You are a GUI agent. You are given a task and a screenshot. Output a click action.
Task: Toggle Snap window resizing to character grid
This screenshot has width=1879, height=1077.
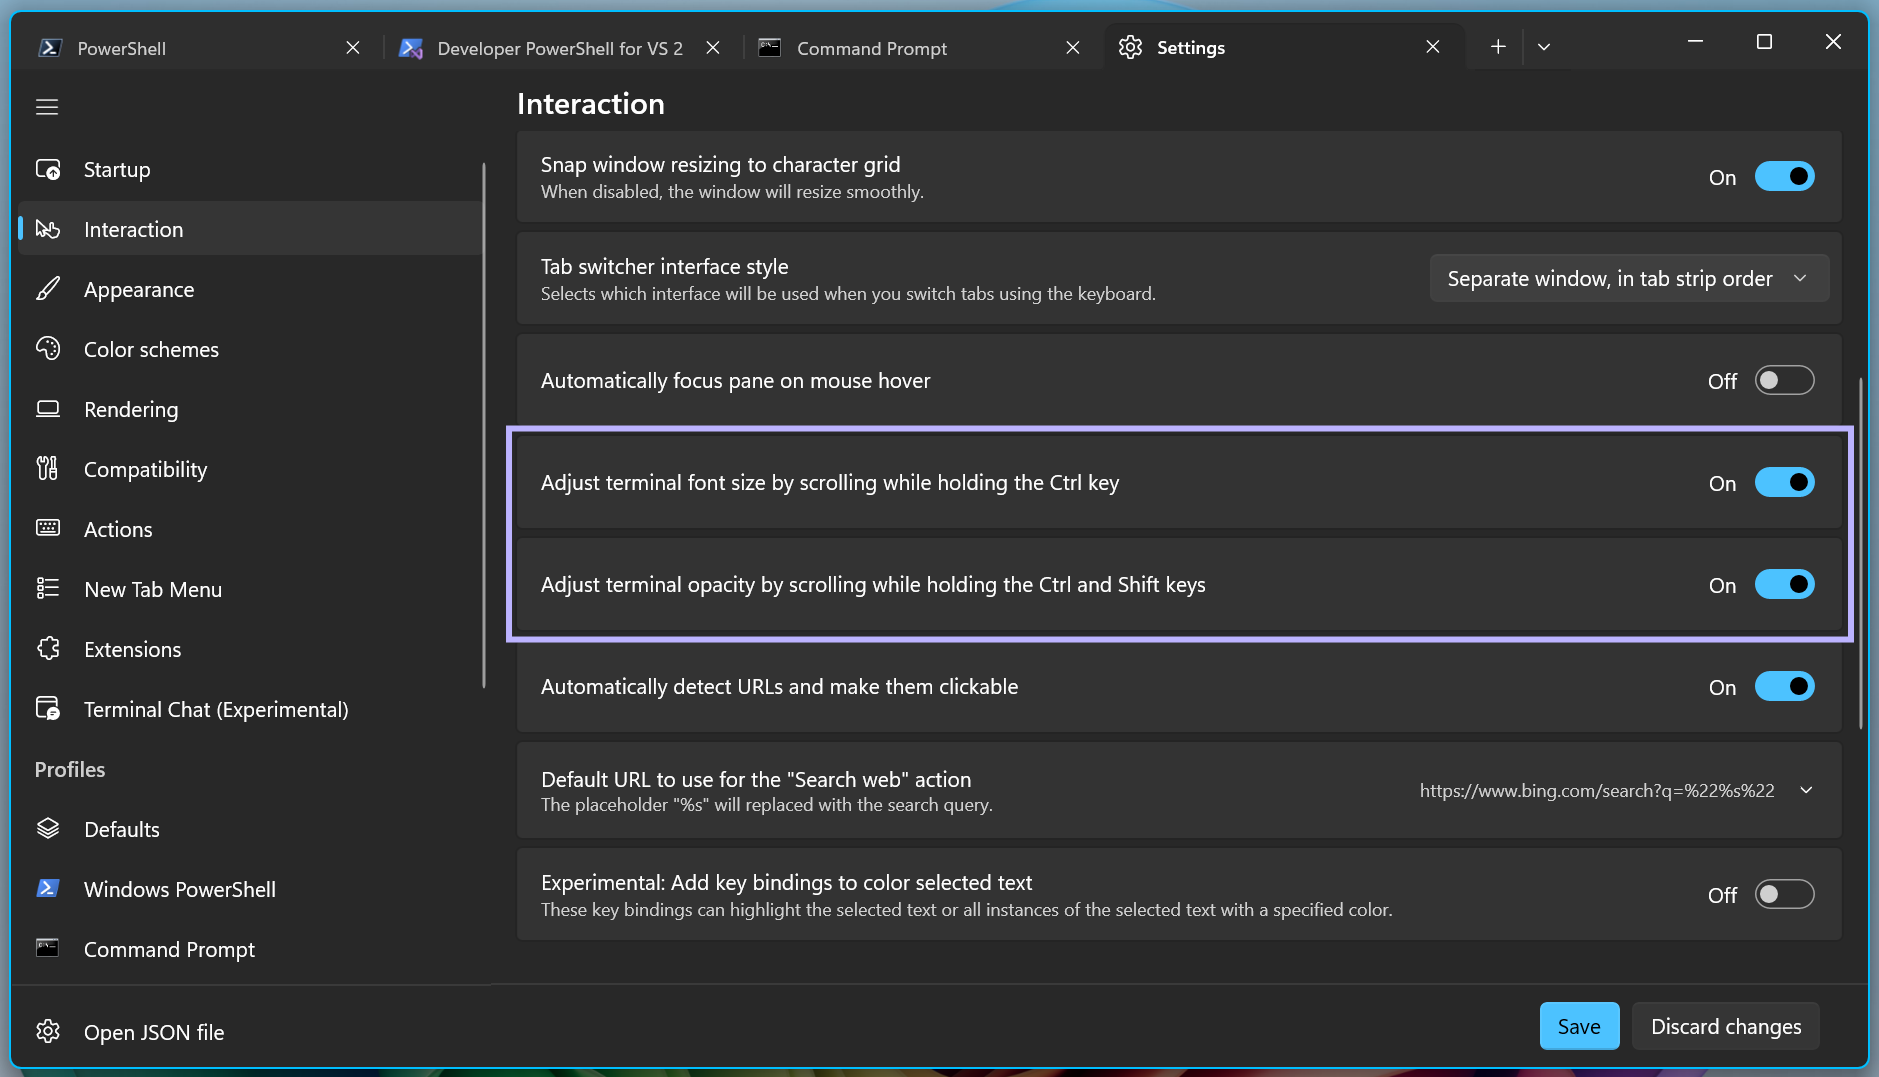(1784, 177)
